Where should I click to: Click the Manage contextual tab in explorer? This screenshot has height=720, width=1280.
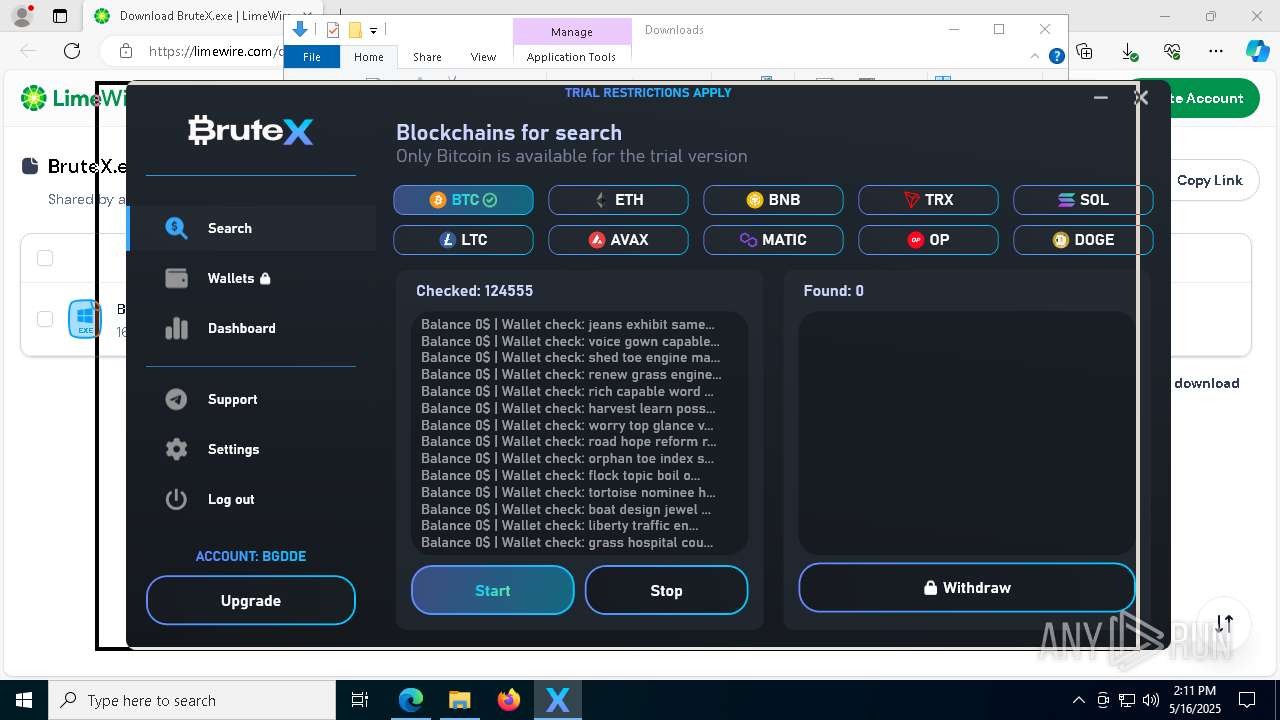coord(572,32)
